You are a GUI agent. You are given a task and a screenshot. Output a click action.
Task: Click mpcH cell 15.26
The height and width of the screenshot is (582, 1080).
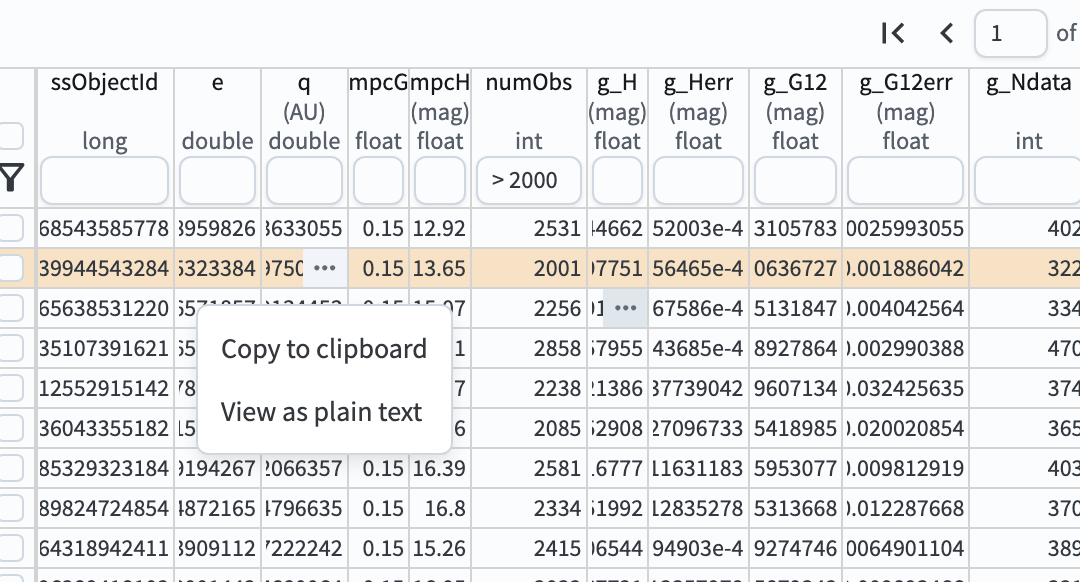coord(439,548)
